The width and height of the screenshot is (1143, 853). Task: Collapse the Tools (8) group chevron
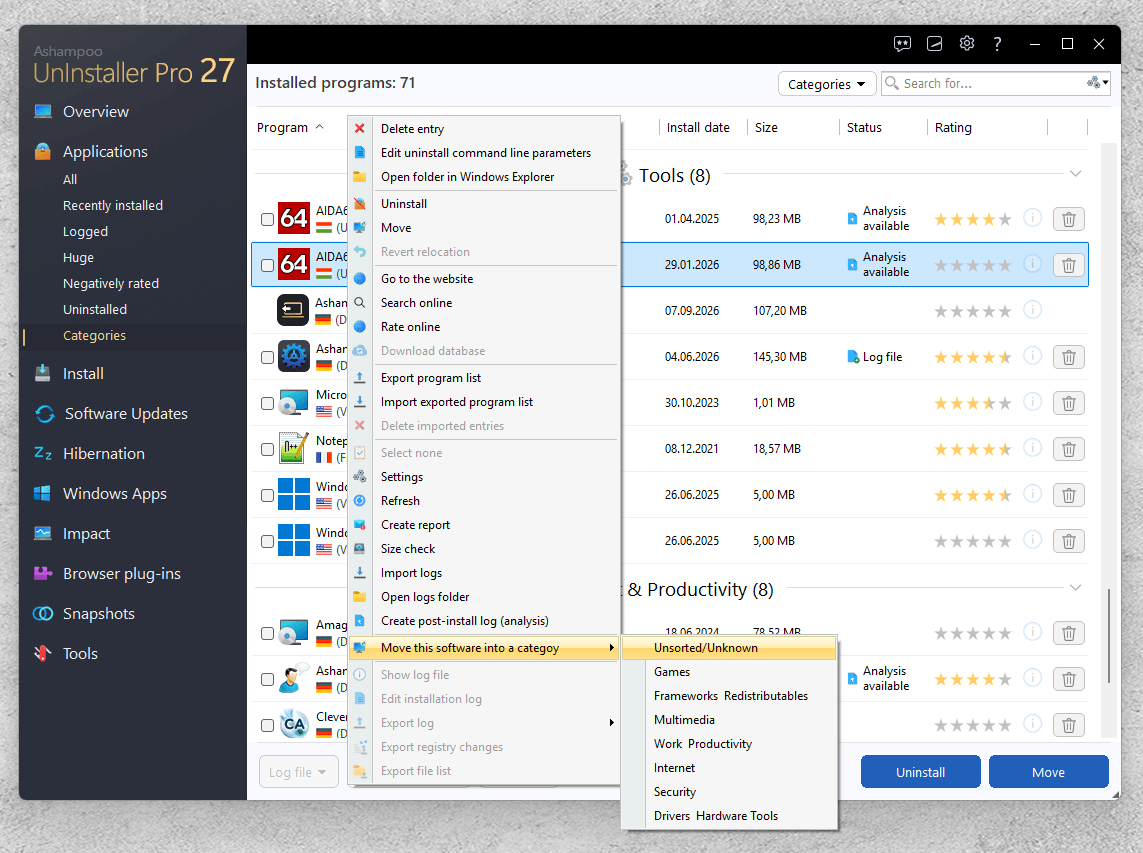click(x=1075, y=174)
